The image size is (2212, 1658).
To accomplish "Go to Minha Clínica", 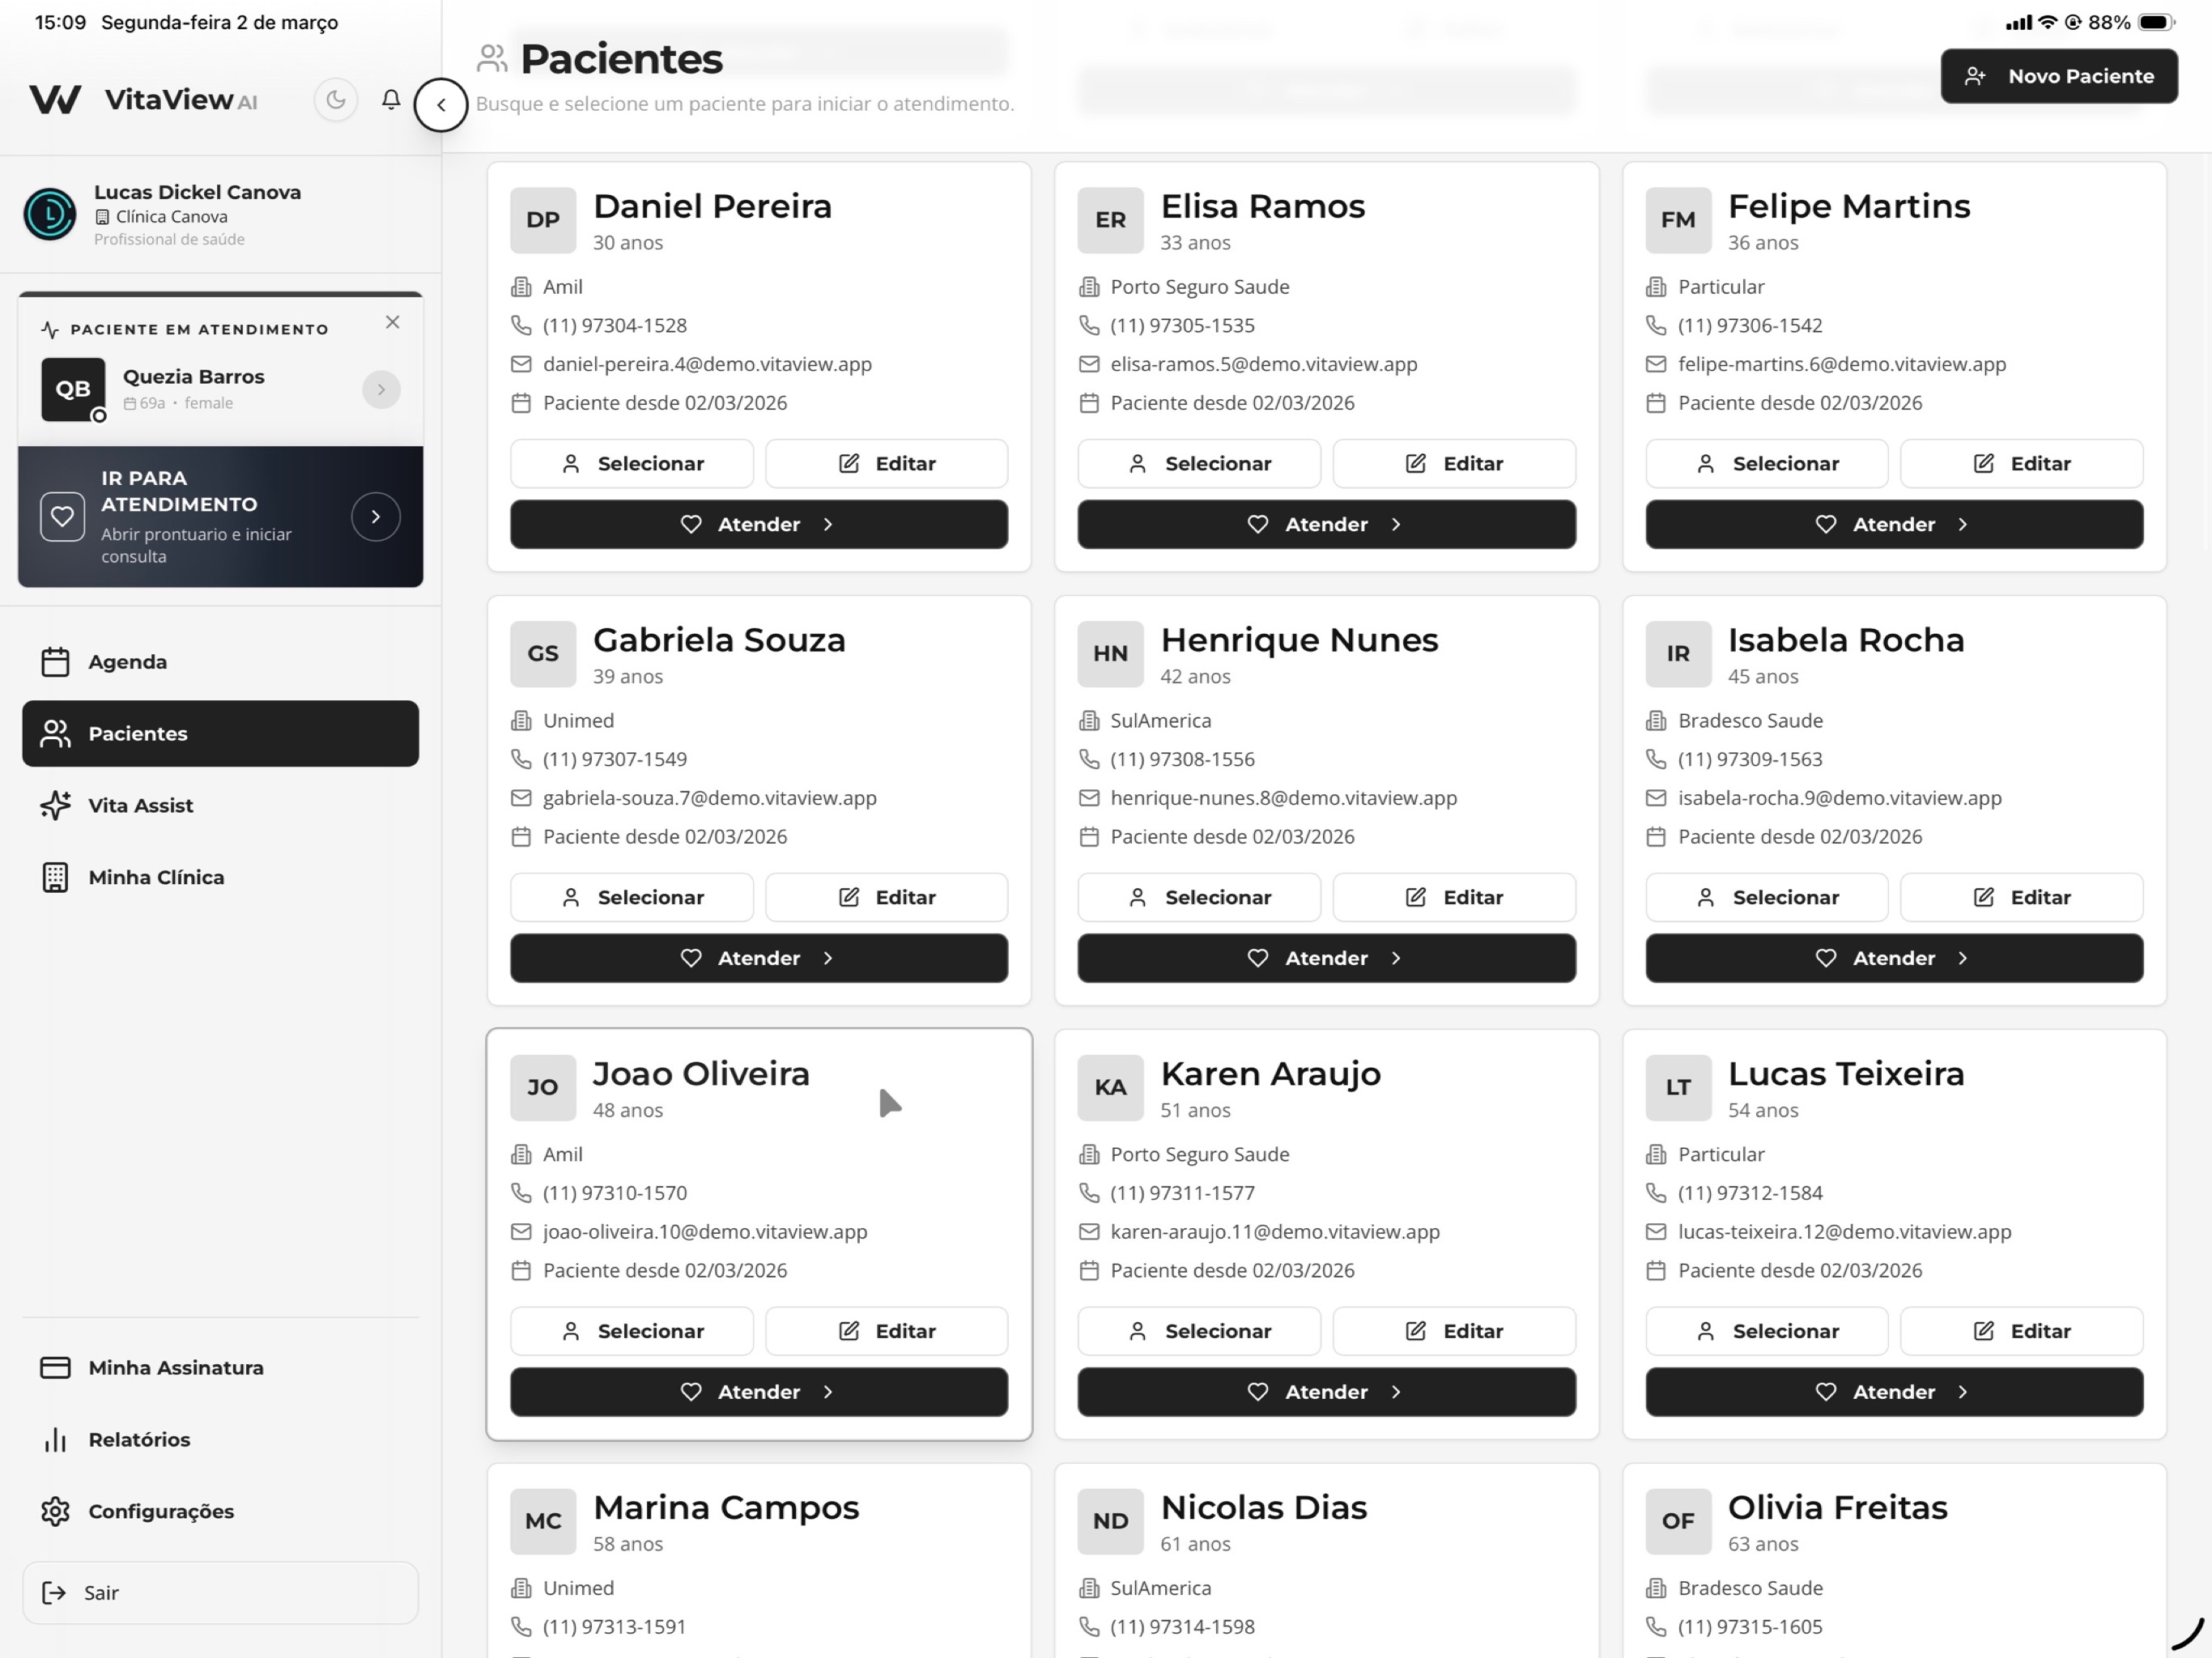I will (220, 878).
